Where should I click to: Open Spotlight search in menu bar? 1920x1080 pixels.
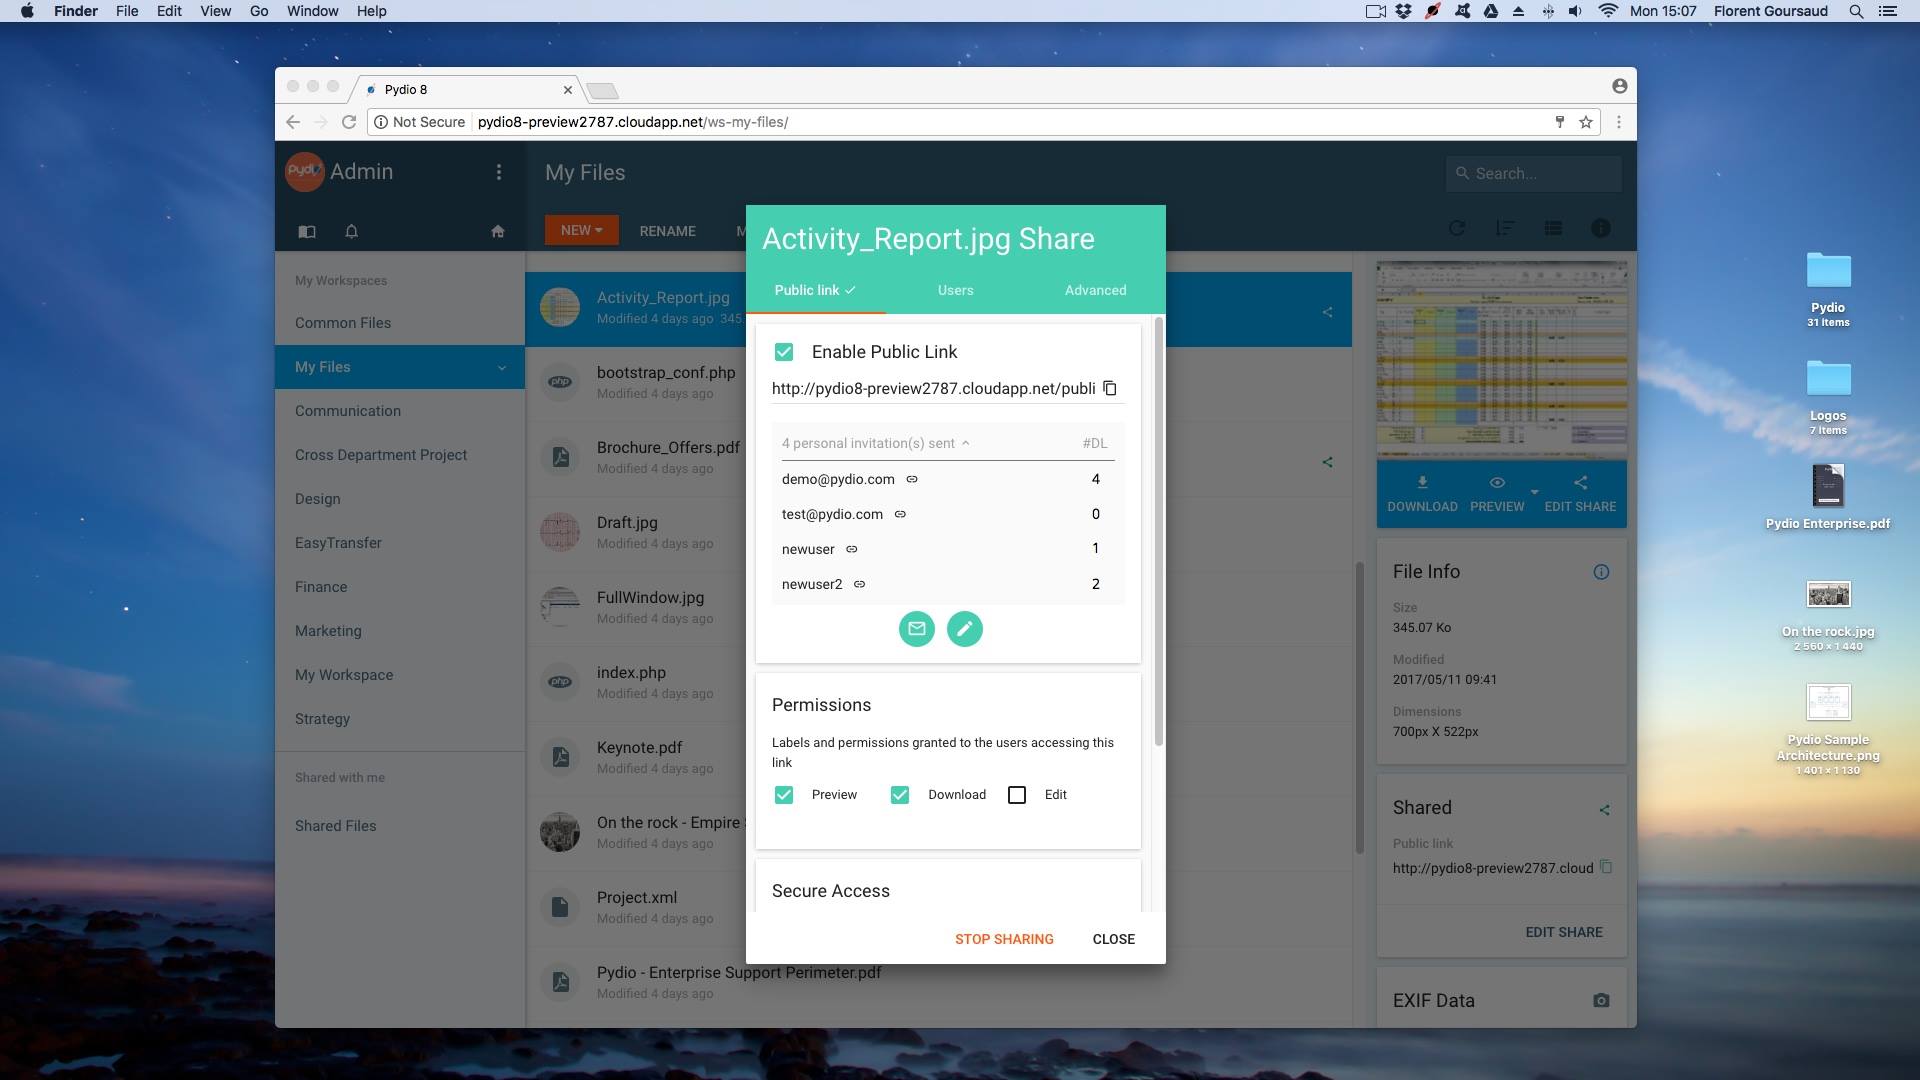(1855, 11)
